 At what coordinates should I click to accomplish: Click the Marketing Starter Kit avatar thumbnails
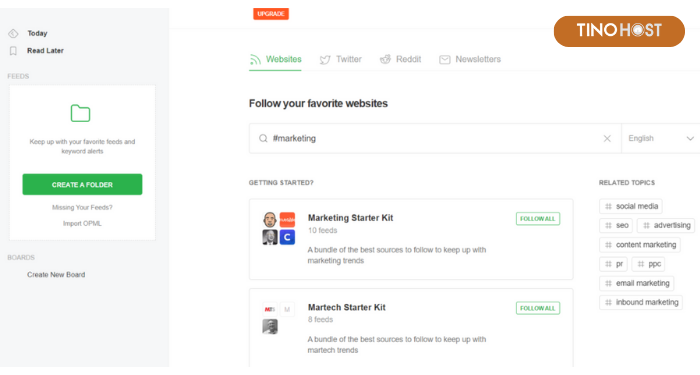point(279,229)
